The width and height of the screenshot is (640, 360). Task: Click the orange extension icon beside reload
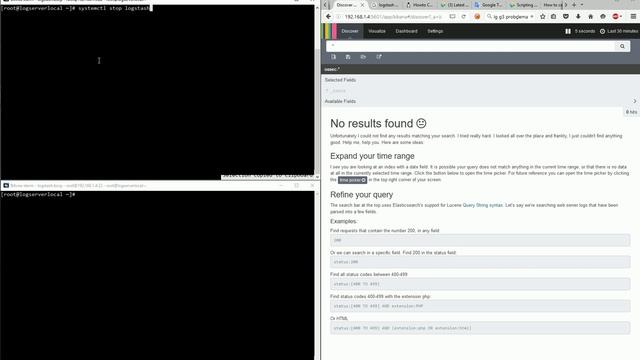point(477,17)
